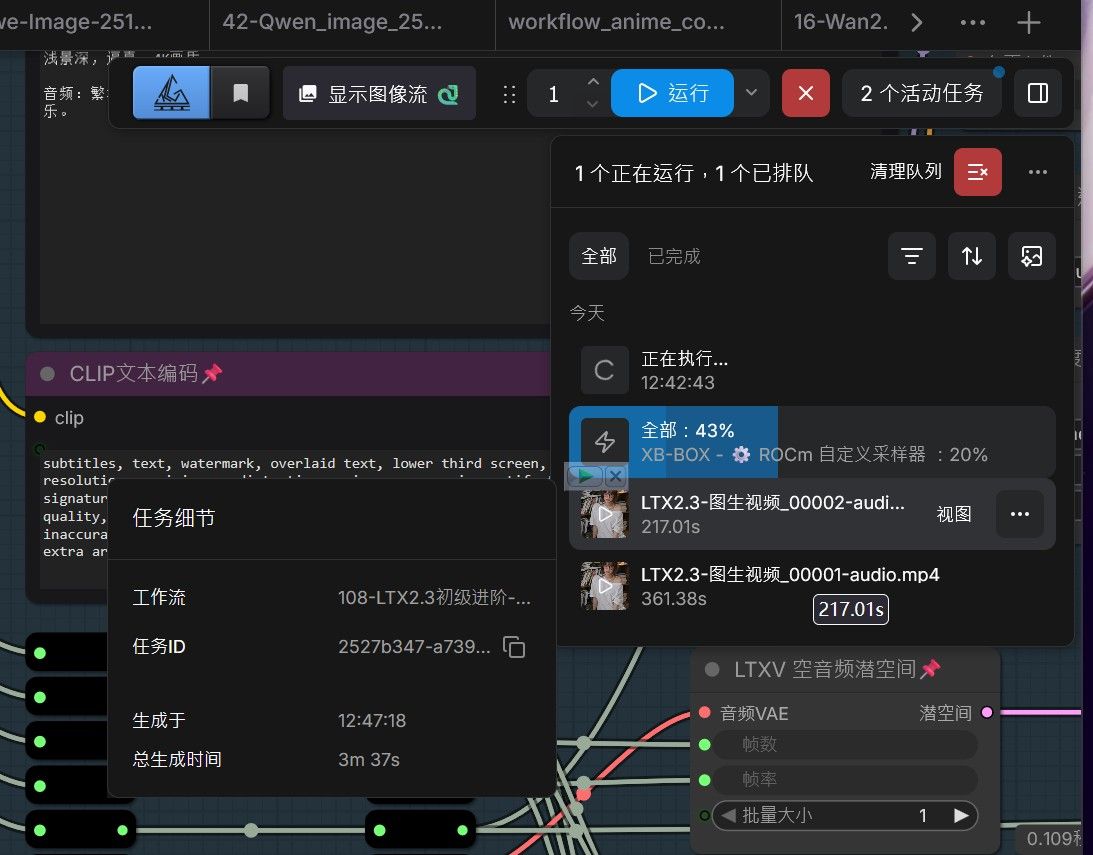Open the queue filter icon
The image size is (1093, 855).
pos(911,256)
